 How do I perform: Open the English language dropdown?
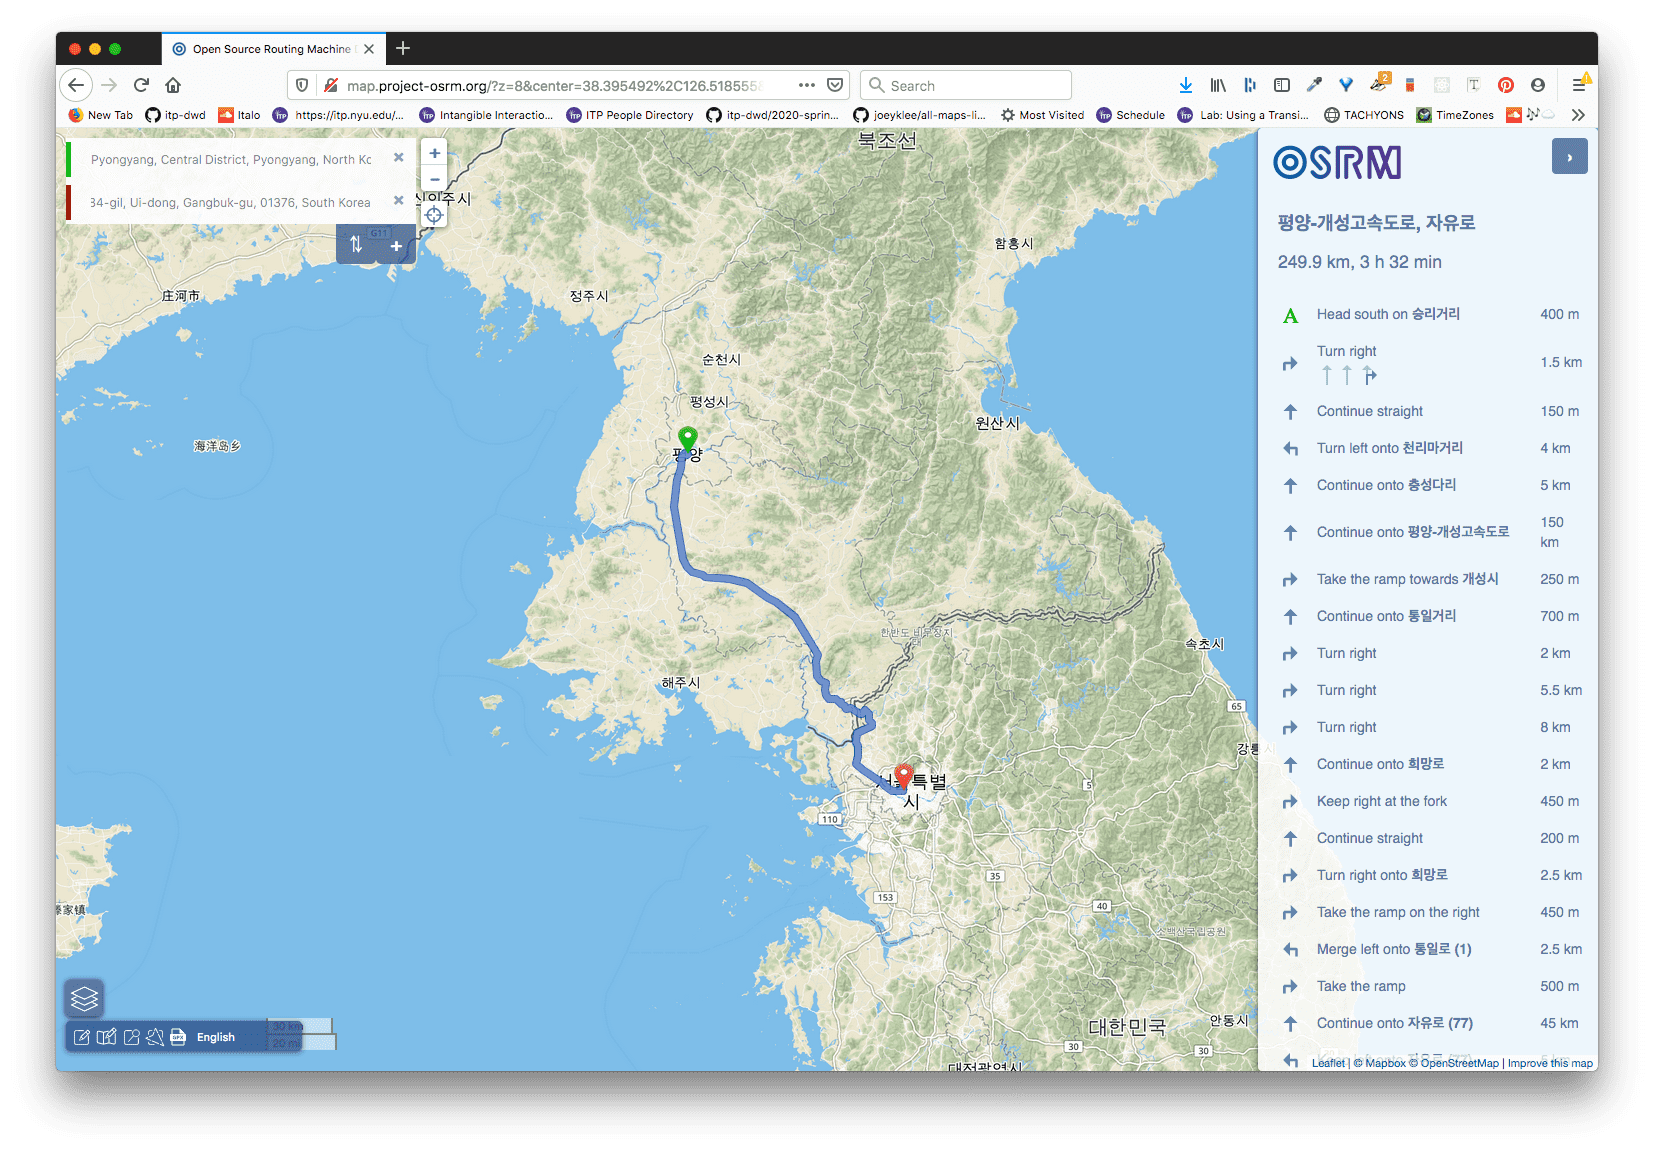[216, 1037]
